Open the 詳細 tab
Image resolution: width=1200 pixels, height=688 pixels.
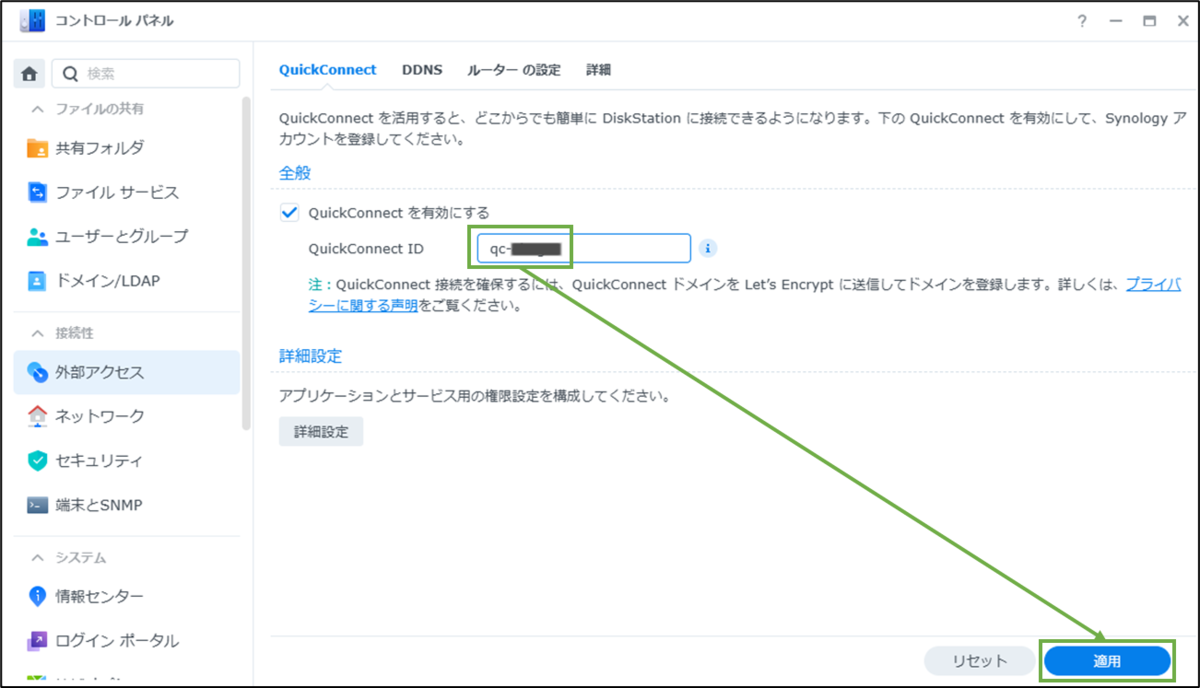(598, 70)
